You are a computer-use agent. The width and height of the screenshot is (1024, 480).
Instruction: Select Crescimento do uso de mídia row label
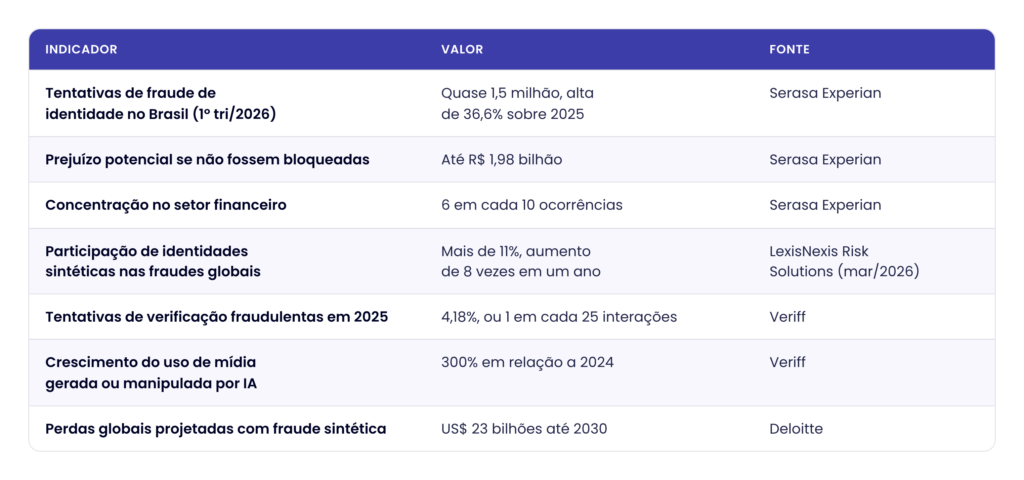point(151,373)
